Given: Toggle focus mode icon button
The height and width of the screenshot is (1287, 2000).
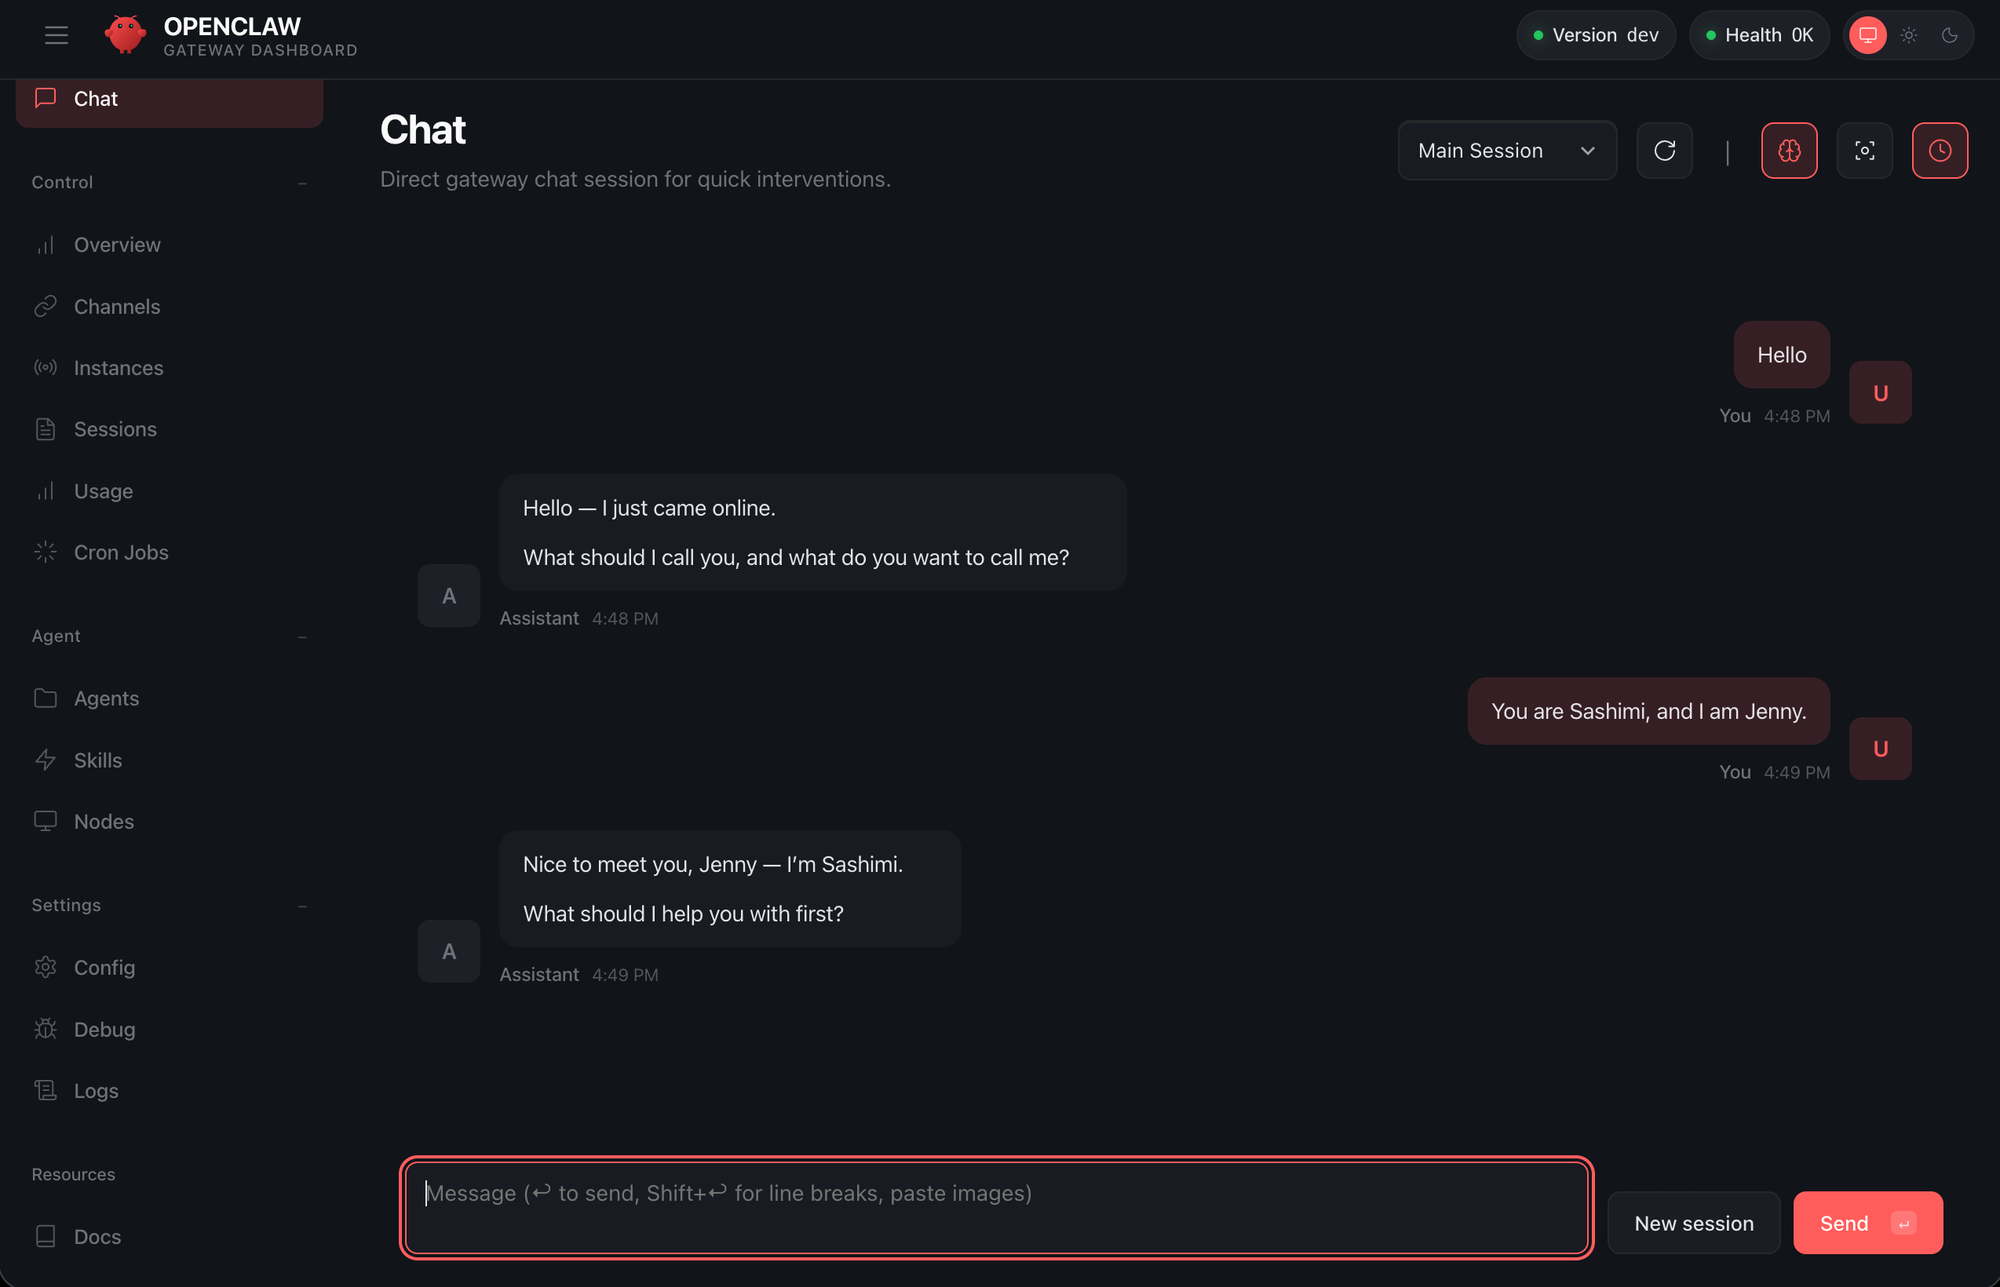Looking at the screenshot, I should click(x=1864, y=151).
